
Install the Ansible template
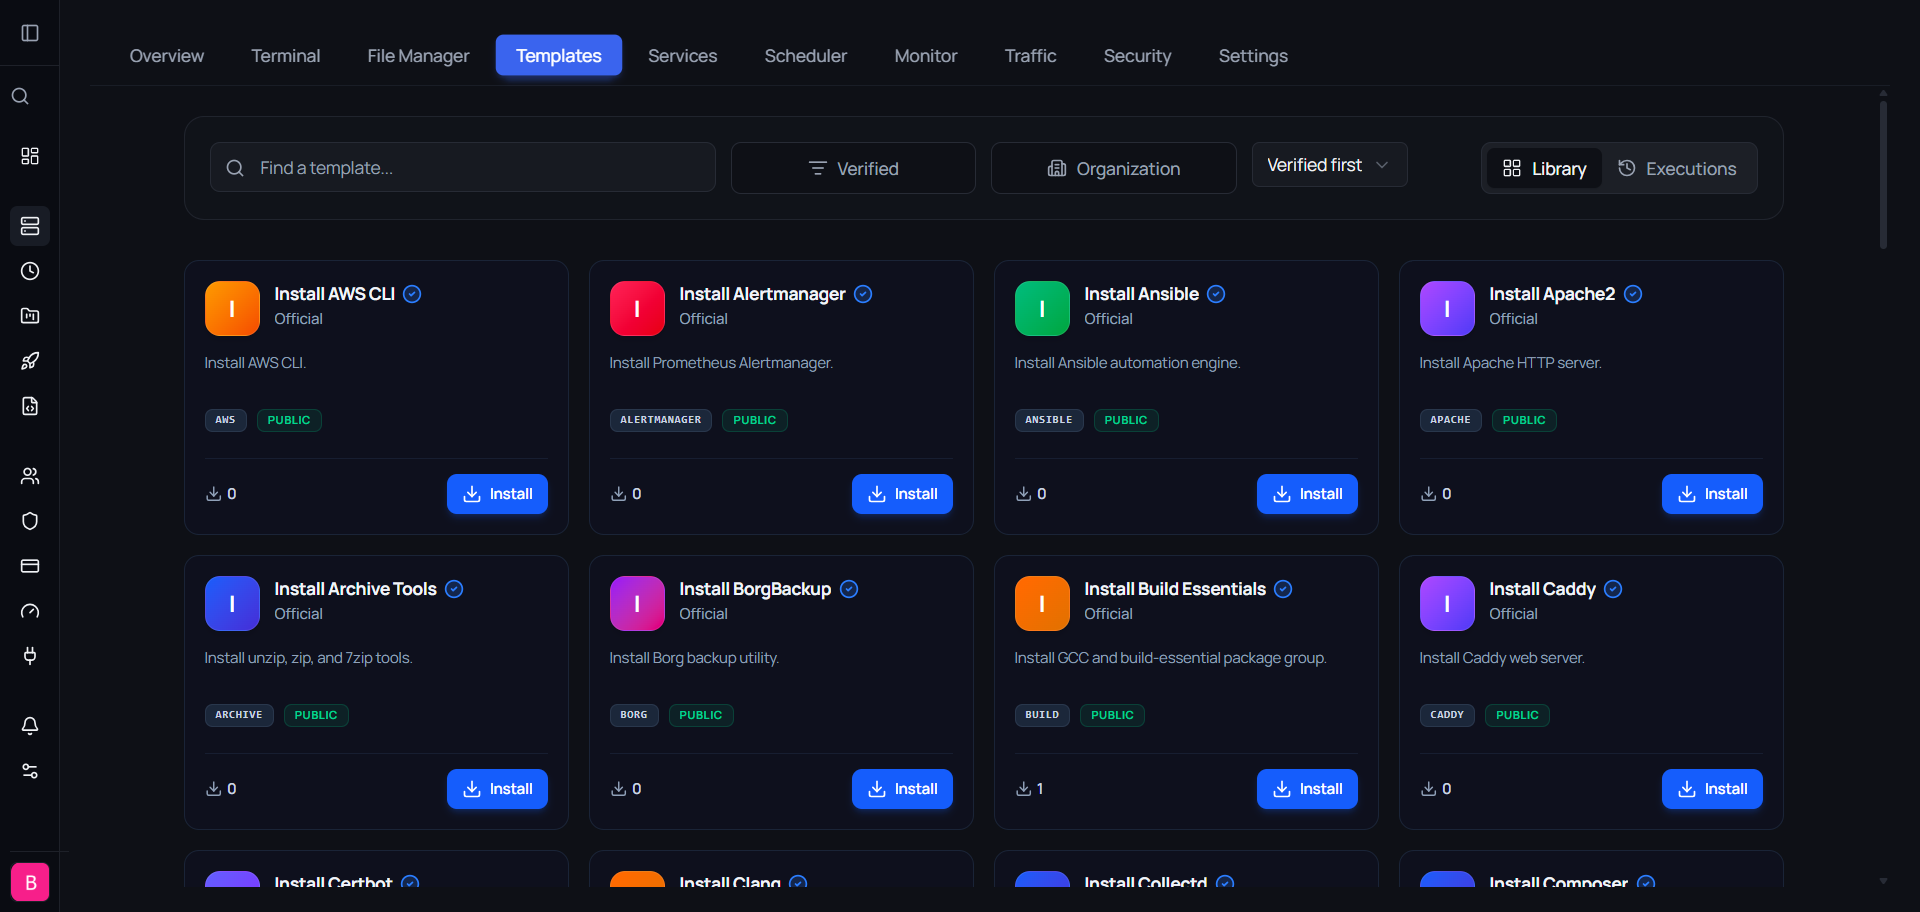(1307, 494)
